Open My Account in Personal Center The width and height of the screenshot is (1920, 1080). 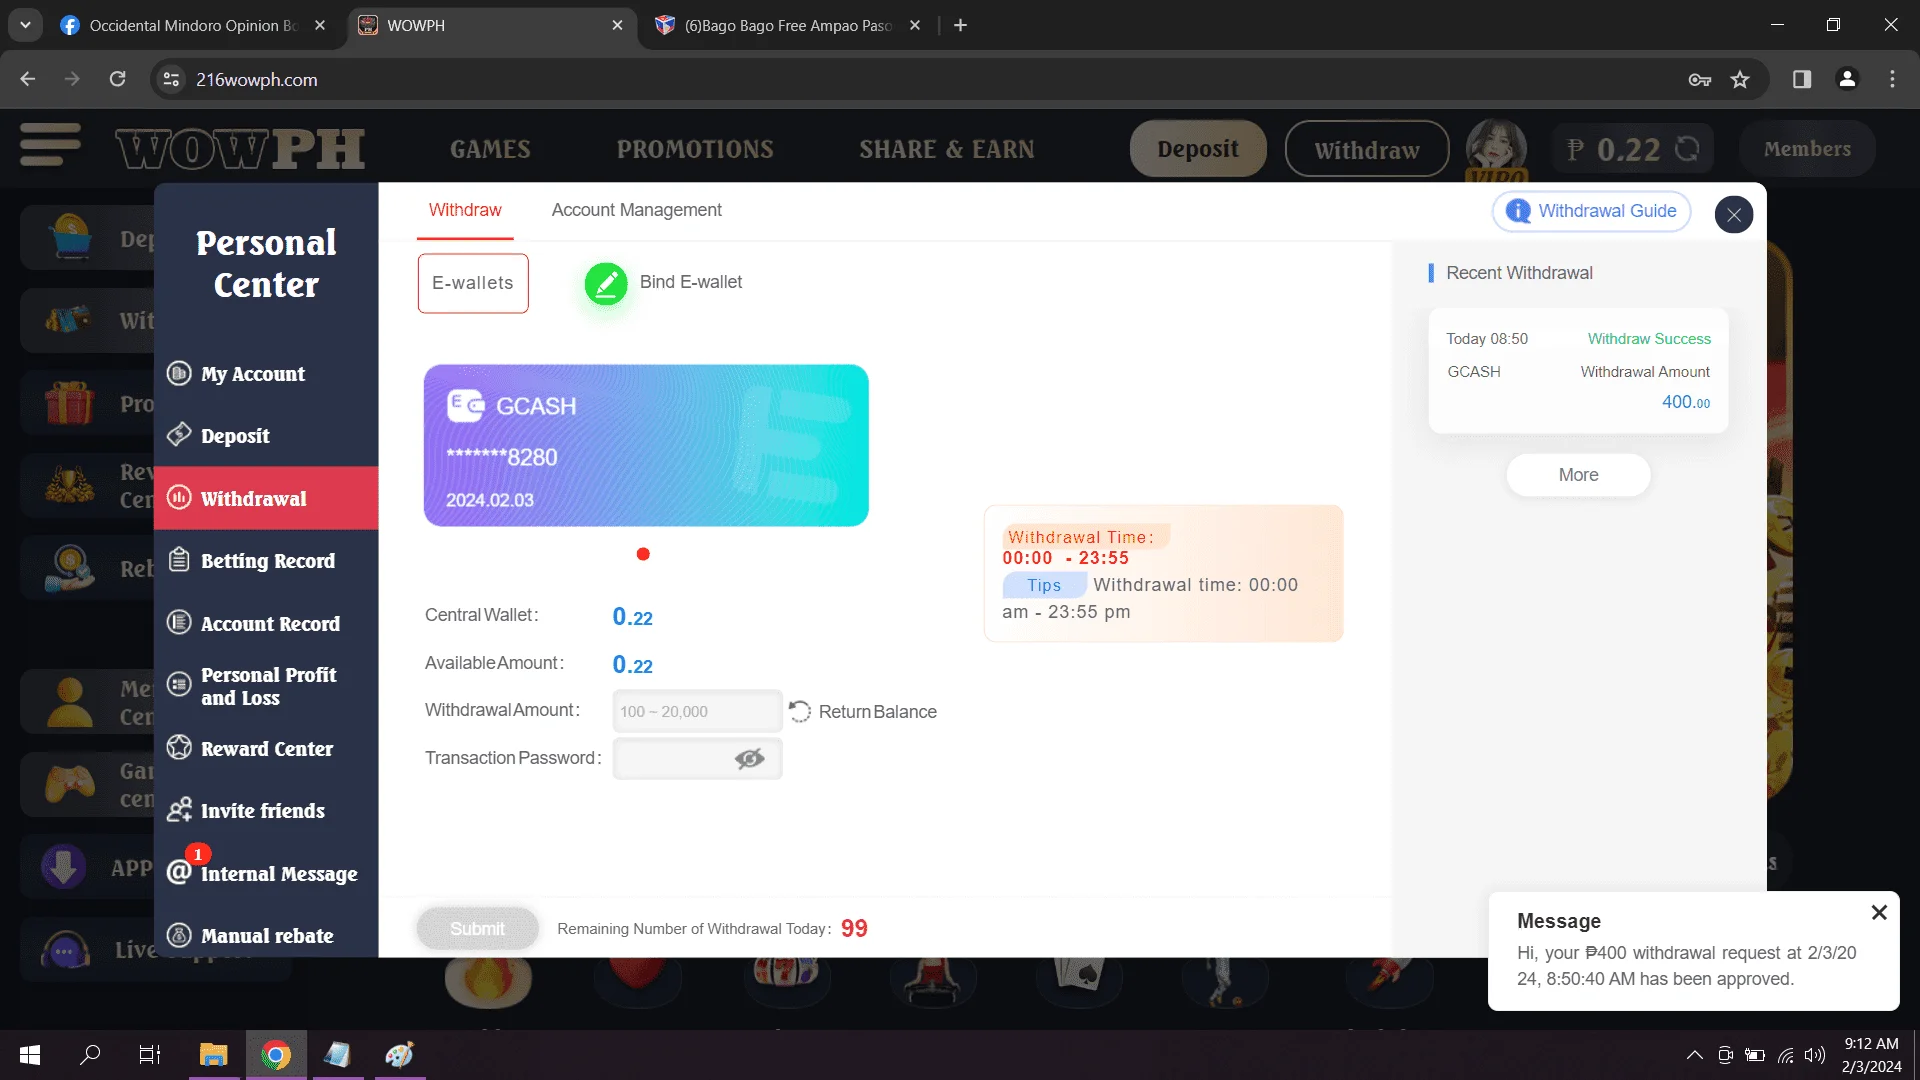tap(266, 374)
